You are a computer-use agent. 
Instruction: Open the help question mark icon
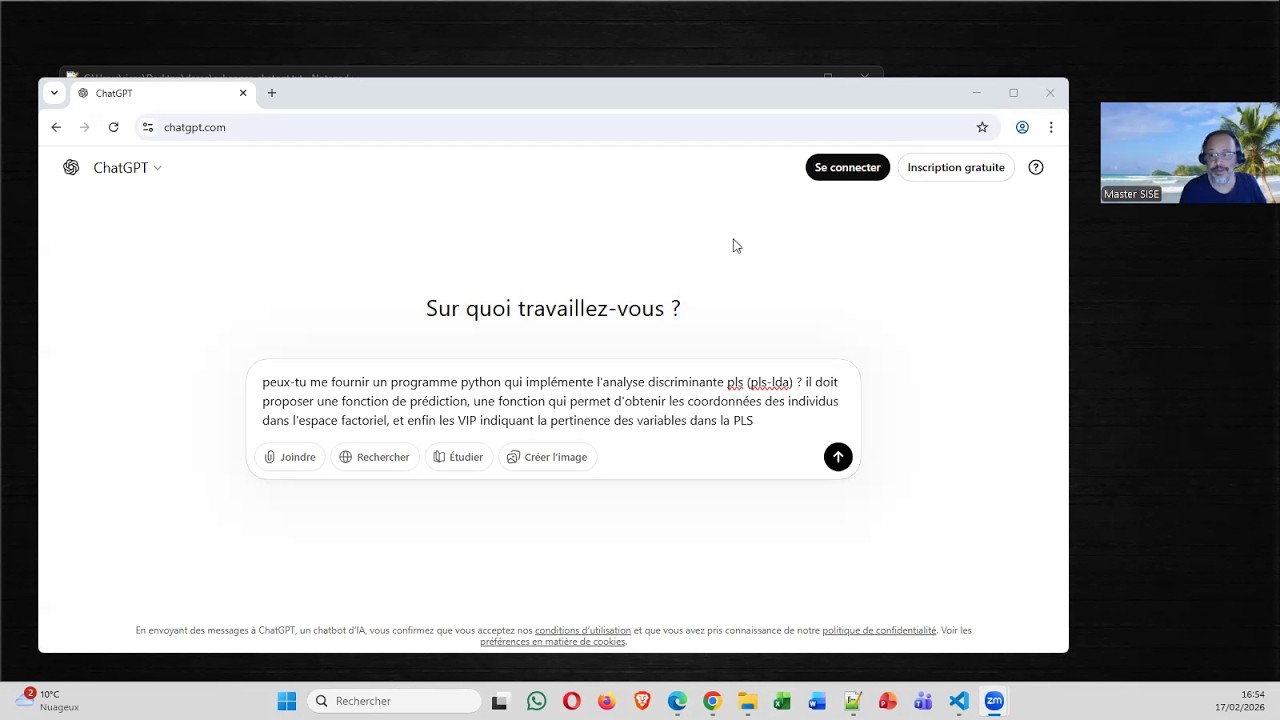1036,167
